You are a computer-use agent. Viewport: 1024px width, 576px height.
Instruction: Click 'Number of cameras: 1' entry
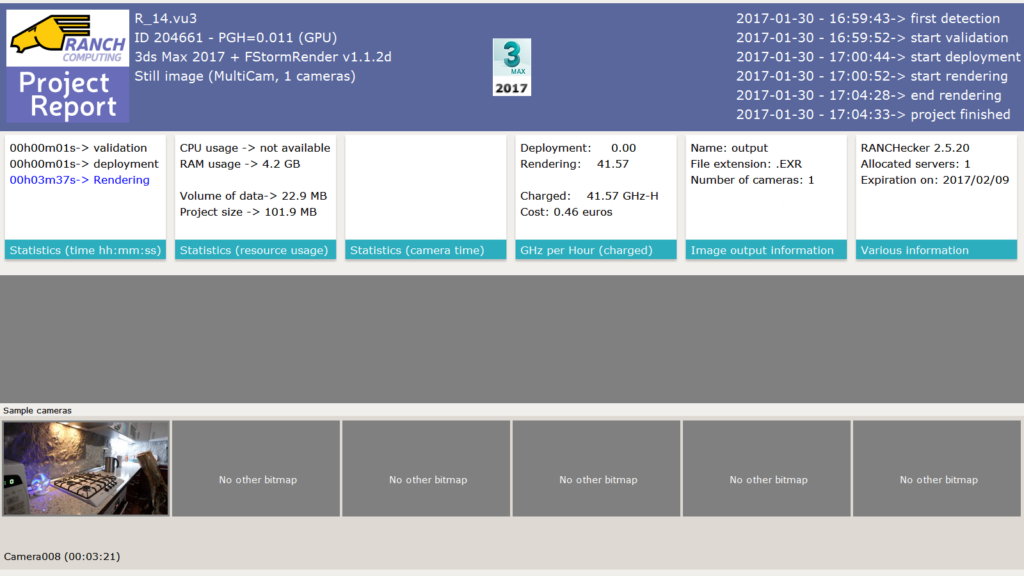tap(752, 180)
